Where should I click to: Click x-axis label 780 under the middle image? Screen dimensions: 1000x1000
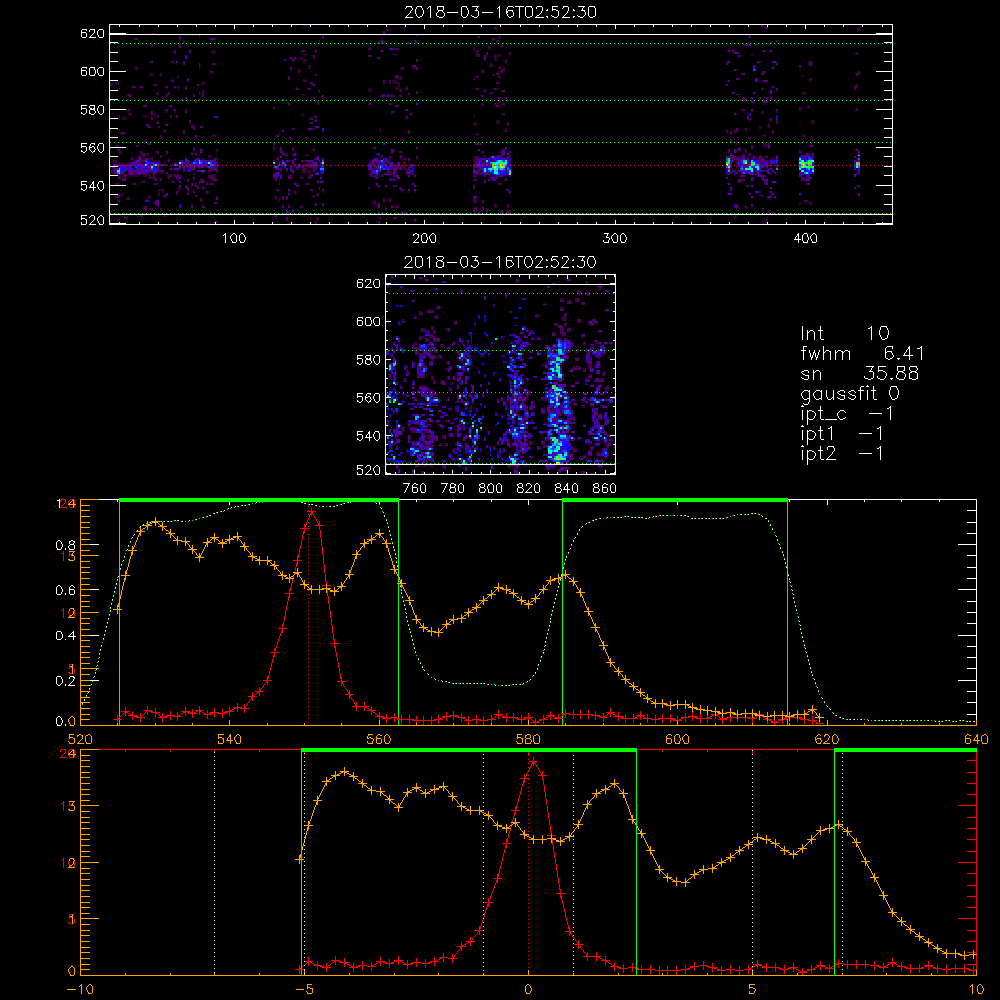pos(453,489)
